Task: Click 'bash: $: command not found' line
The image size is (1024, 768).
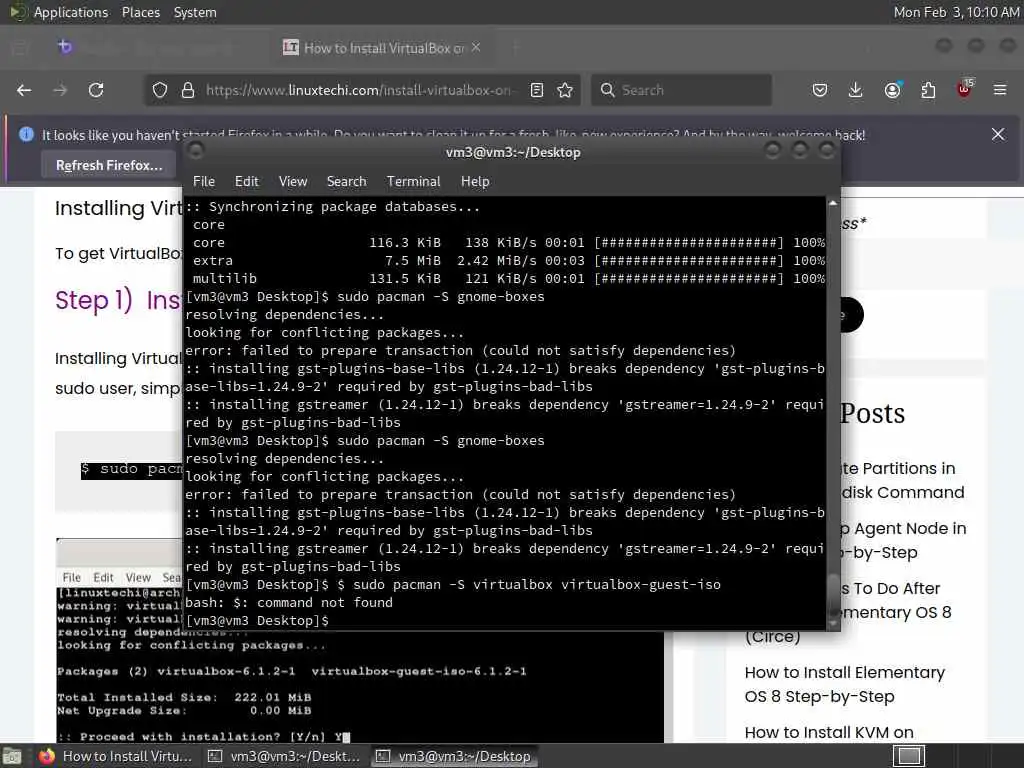Action: coord(289,602)
